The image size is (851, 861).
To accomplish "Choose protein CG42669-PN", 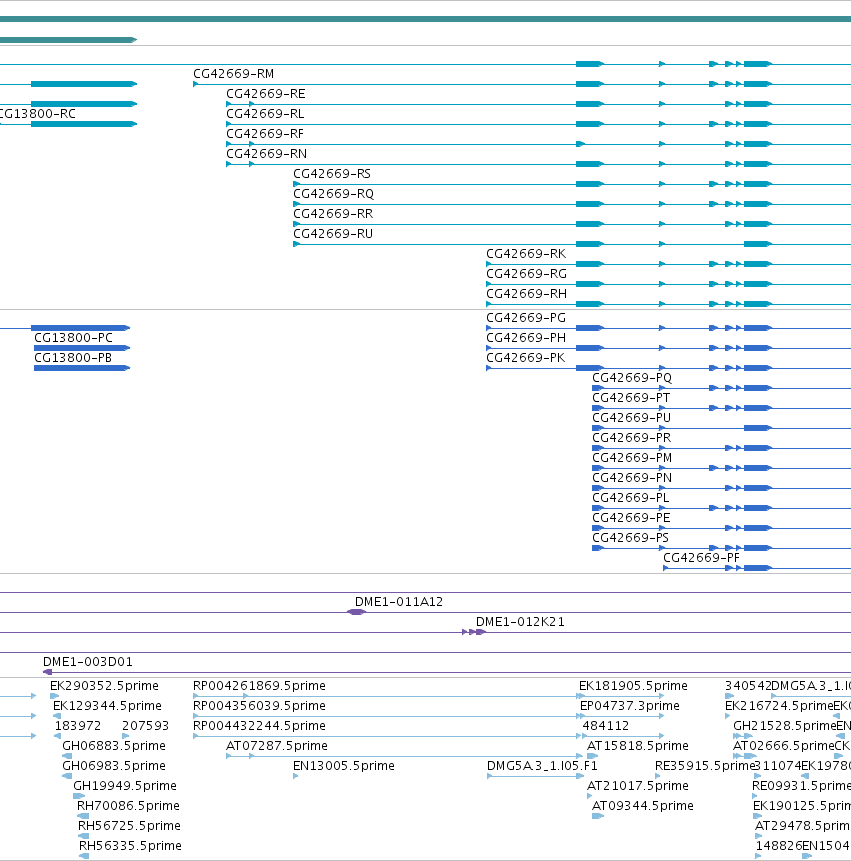I will click(x=632, y=478).
